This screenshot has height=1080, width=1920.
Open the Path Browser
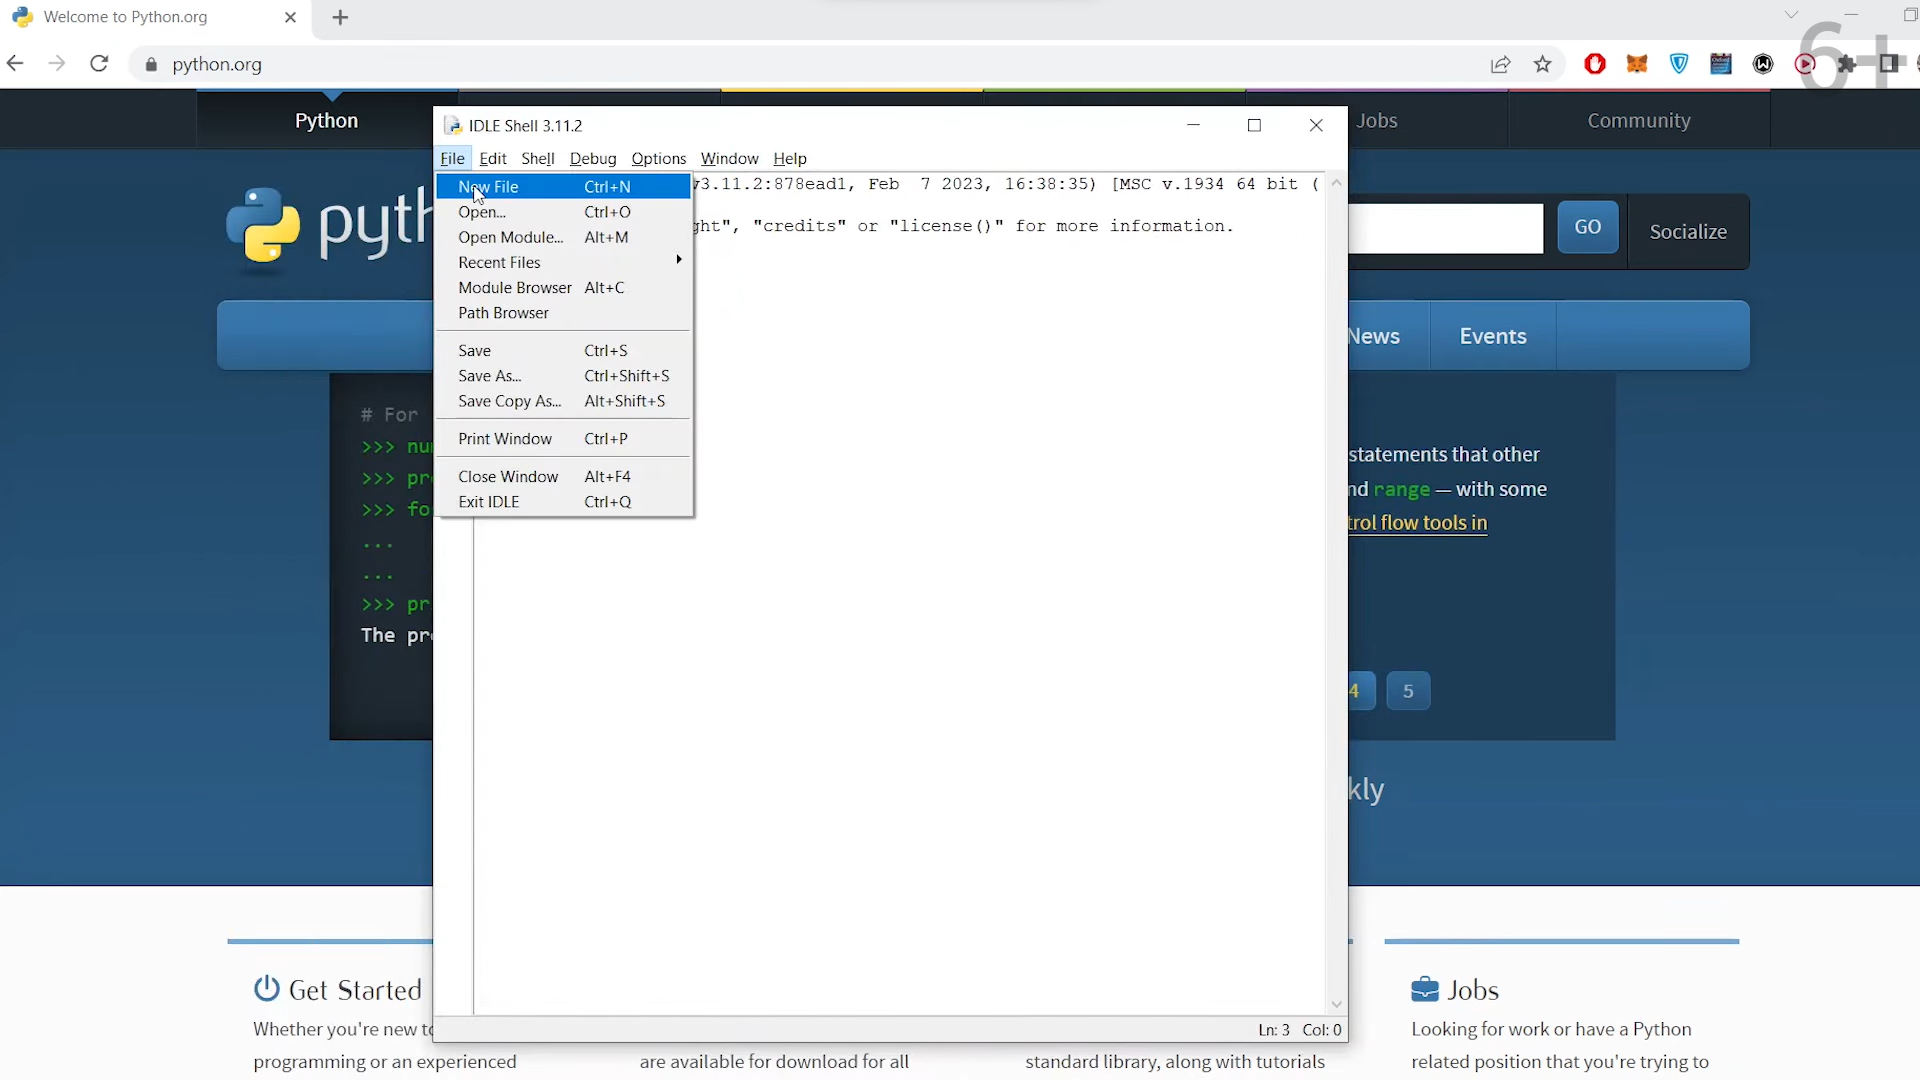(x=564, y=313)
